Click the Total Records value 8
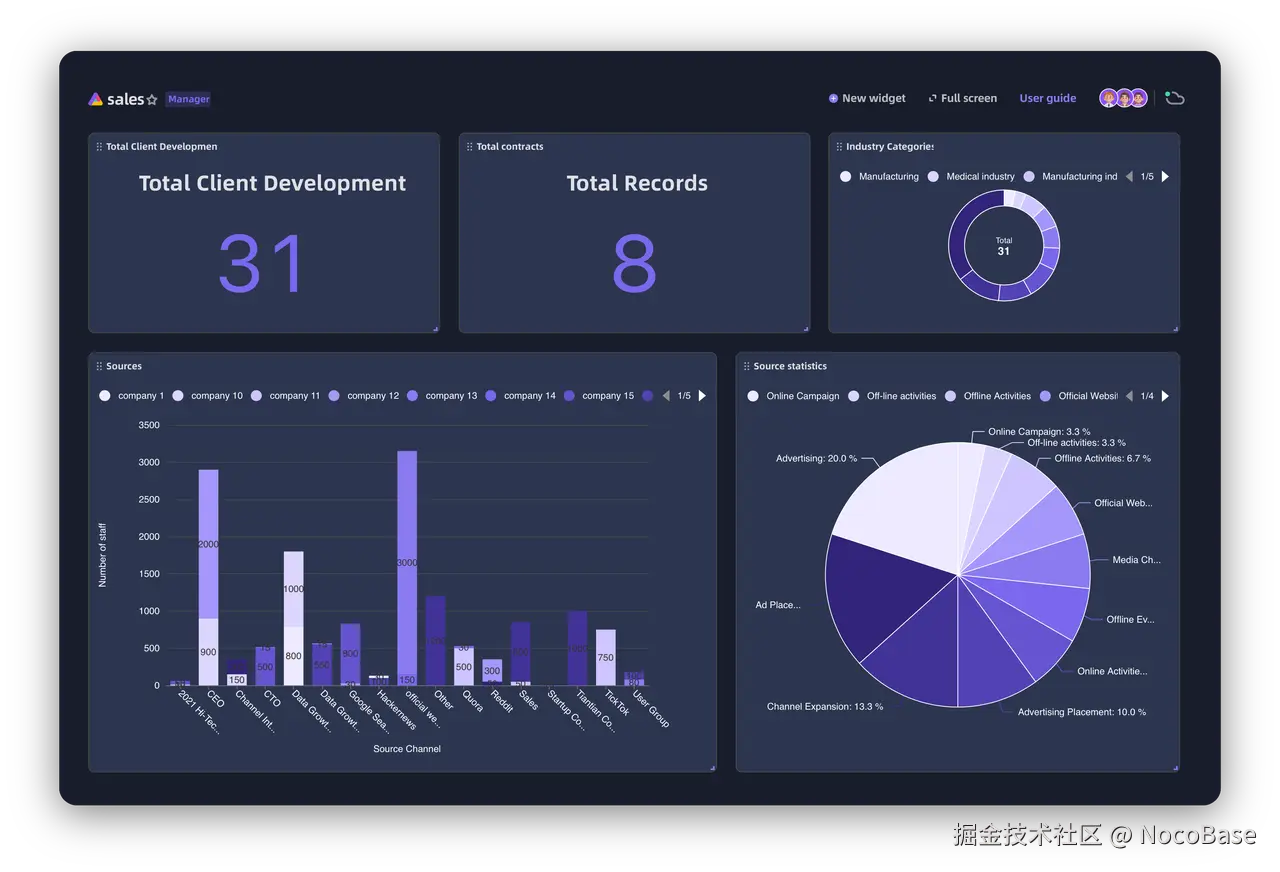This screenshot has height=872, width=1280. 634,264
